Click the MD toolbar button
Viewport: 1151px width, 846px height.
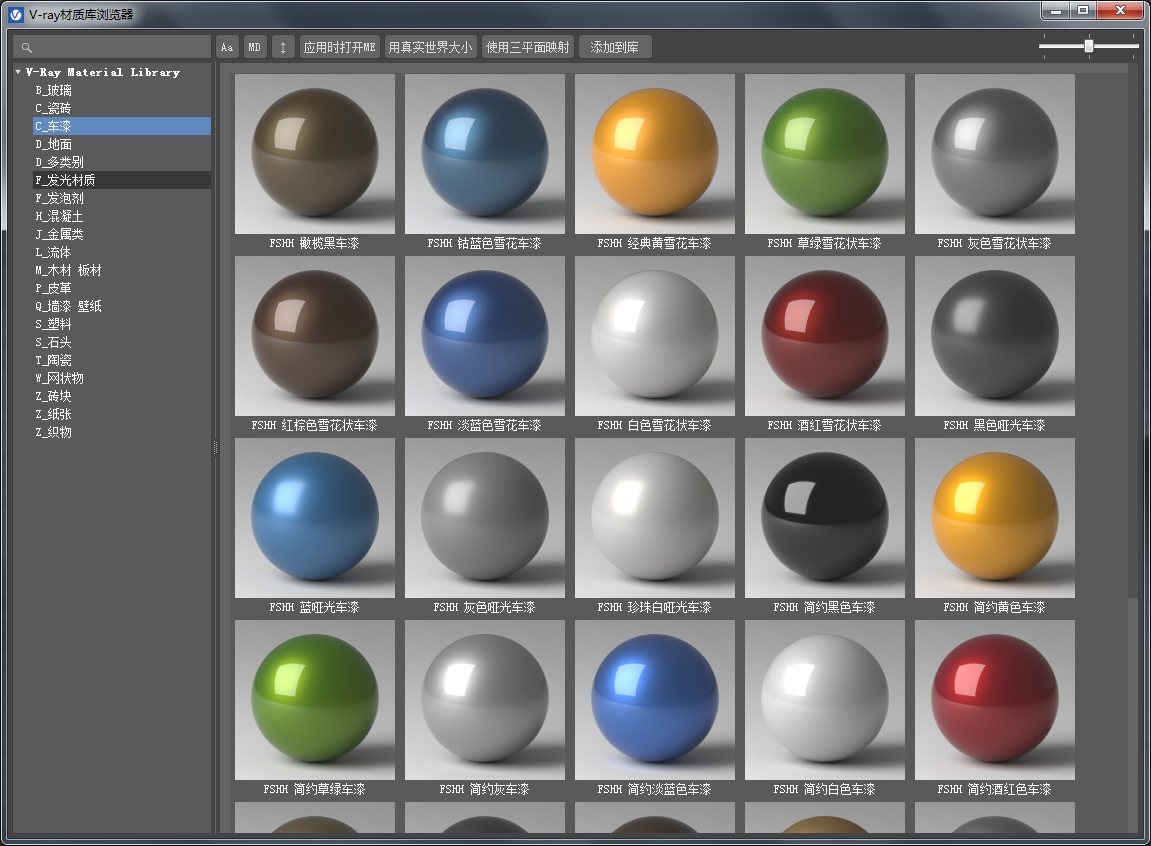tap(255, 47)
